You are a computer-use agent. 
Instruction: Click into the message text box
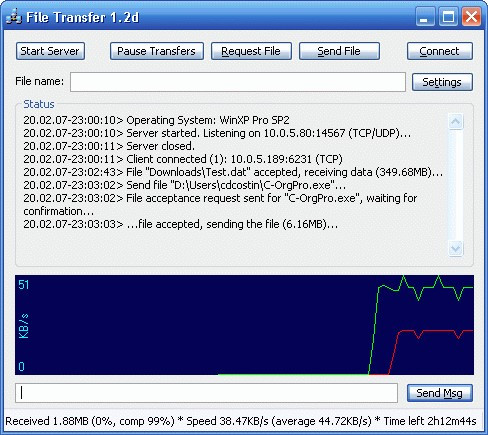point(206,393)
